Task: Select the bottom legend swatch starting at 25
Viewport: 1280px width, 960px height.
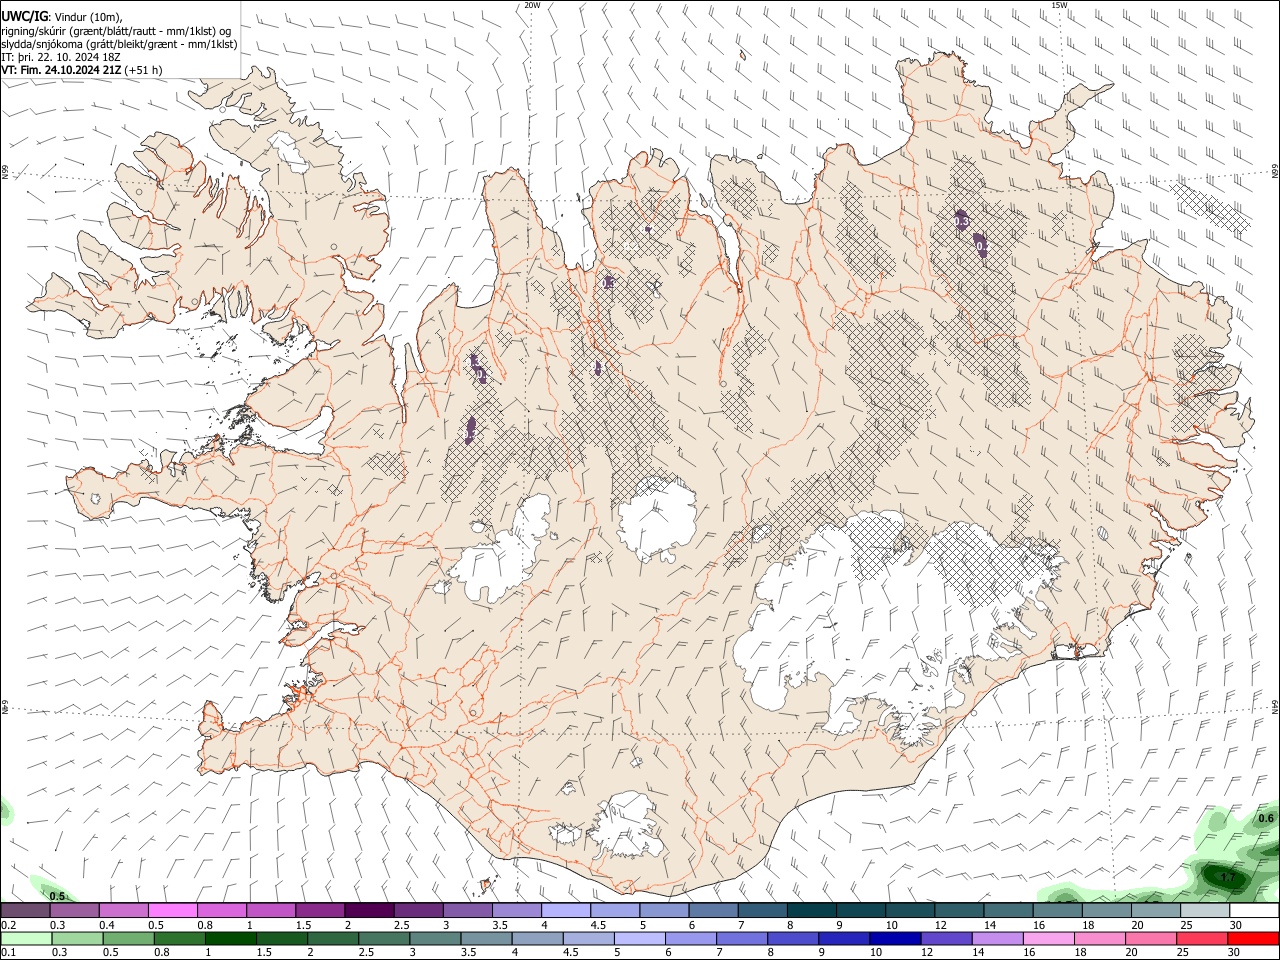Action: coord(1201,938)
